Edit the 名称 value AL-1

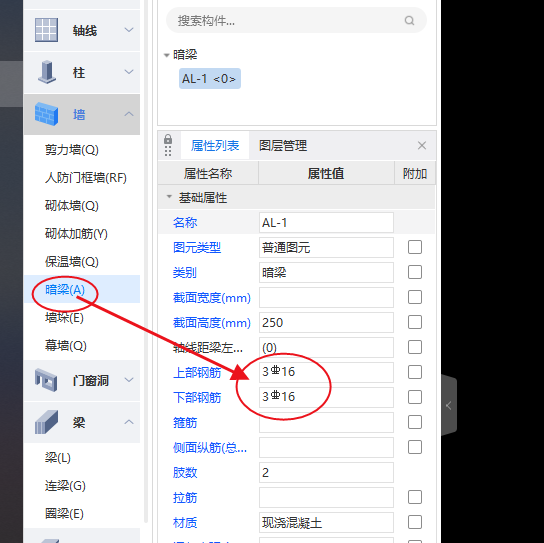326,222
